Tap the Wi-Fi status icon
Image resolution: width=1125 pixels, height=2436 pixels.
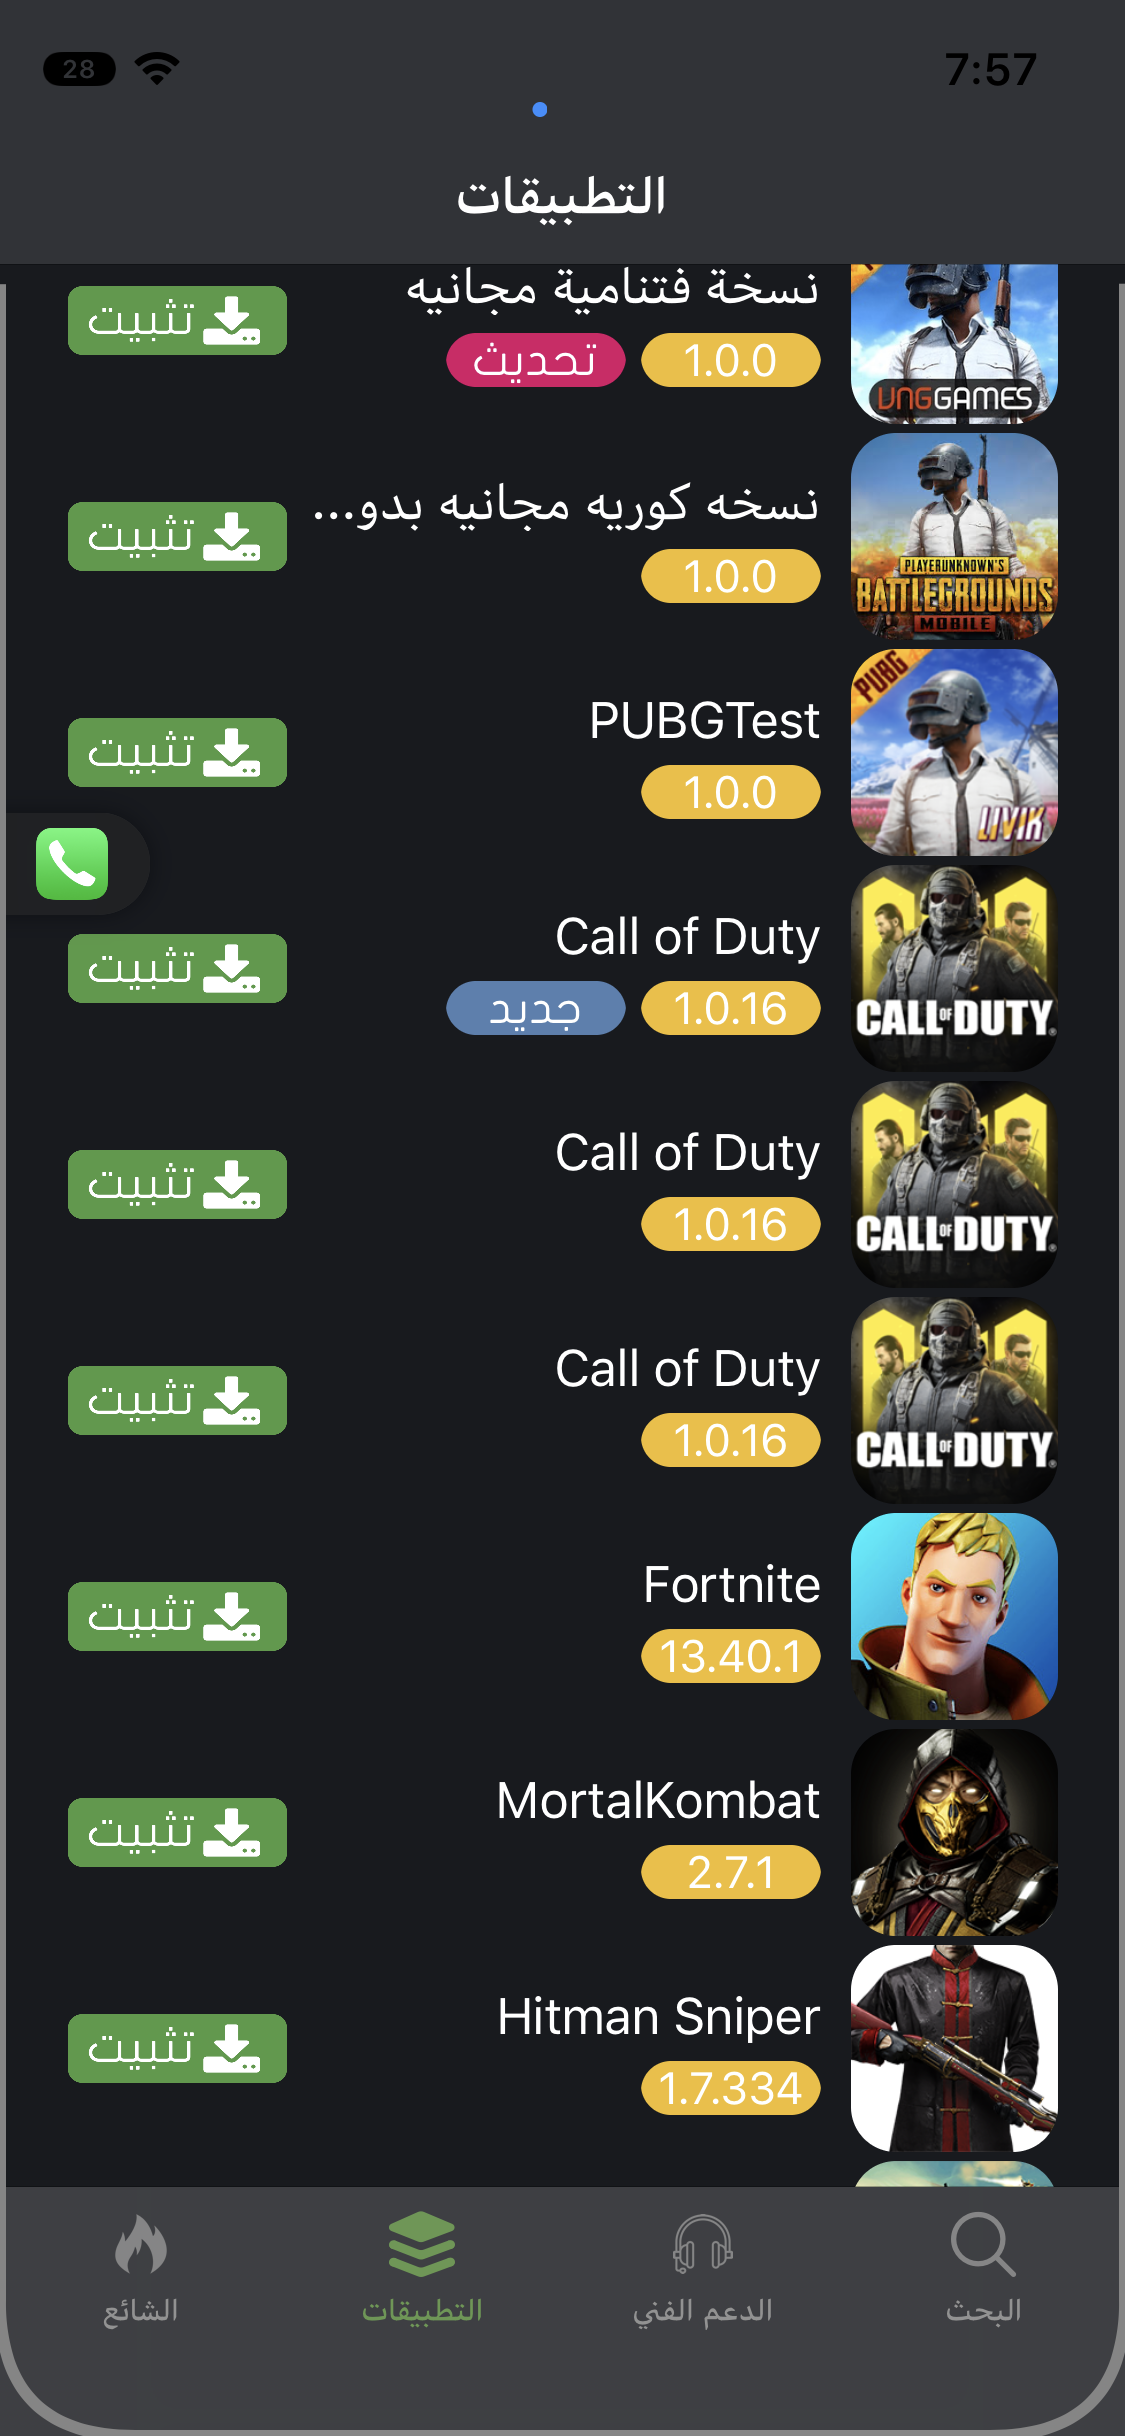157,68
